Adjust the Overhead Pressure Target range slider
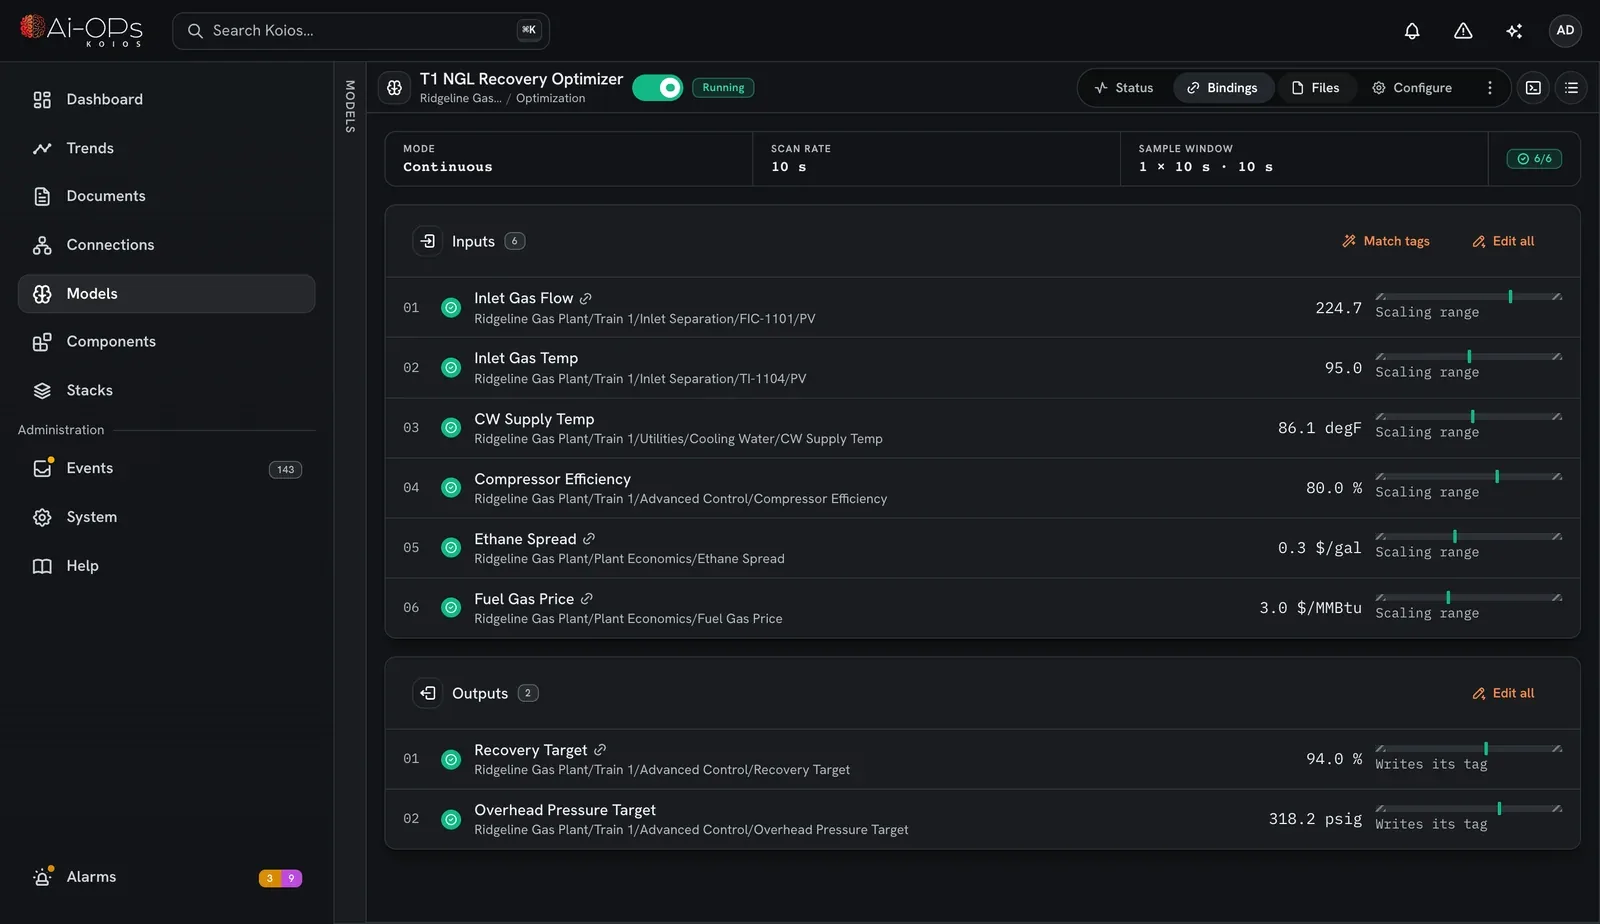The width and height of the screenshot is (1600, 924). click(1469, 809)
